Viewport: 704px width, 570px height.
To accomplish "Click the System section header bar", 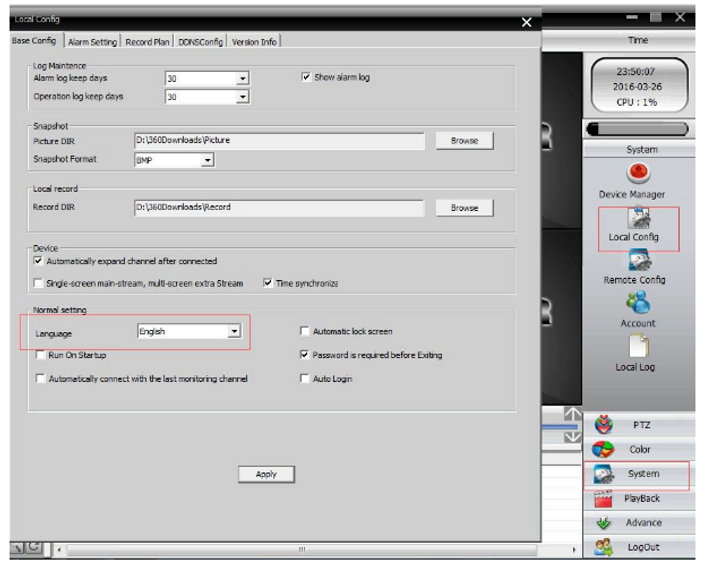I will 642,150.
